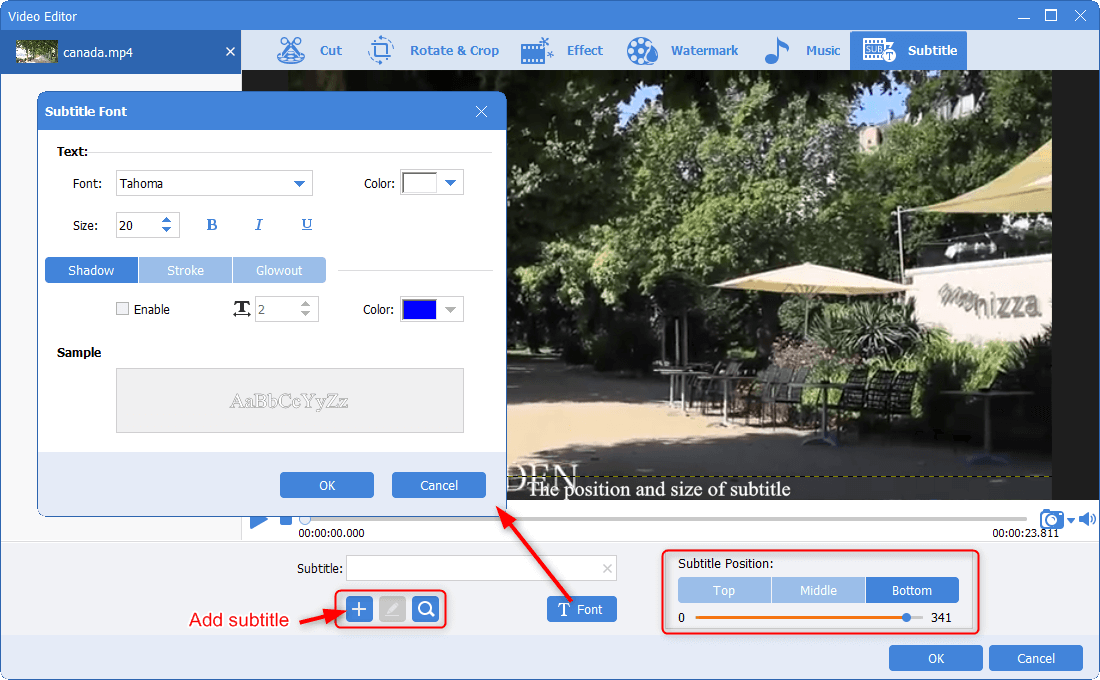Expand the text color dropdown arrow
Viewport: 1100px width, 680px height.
tap(450, 182)
